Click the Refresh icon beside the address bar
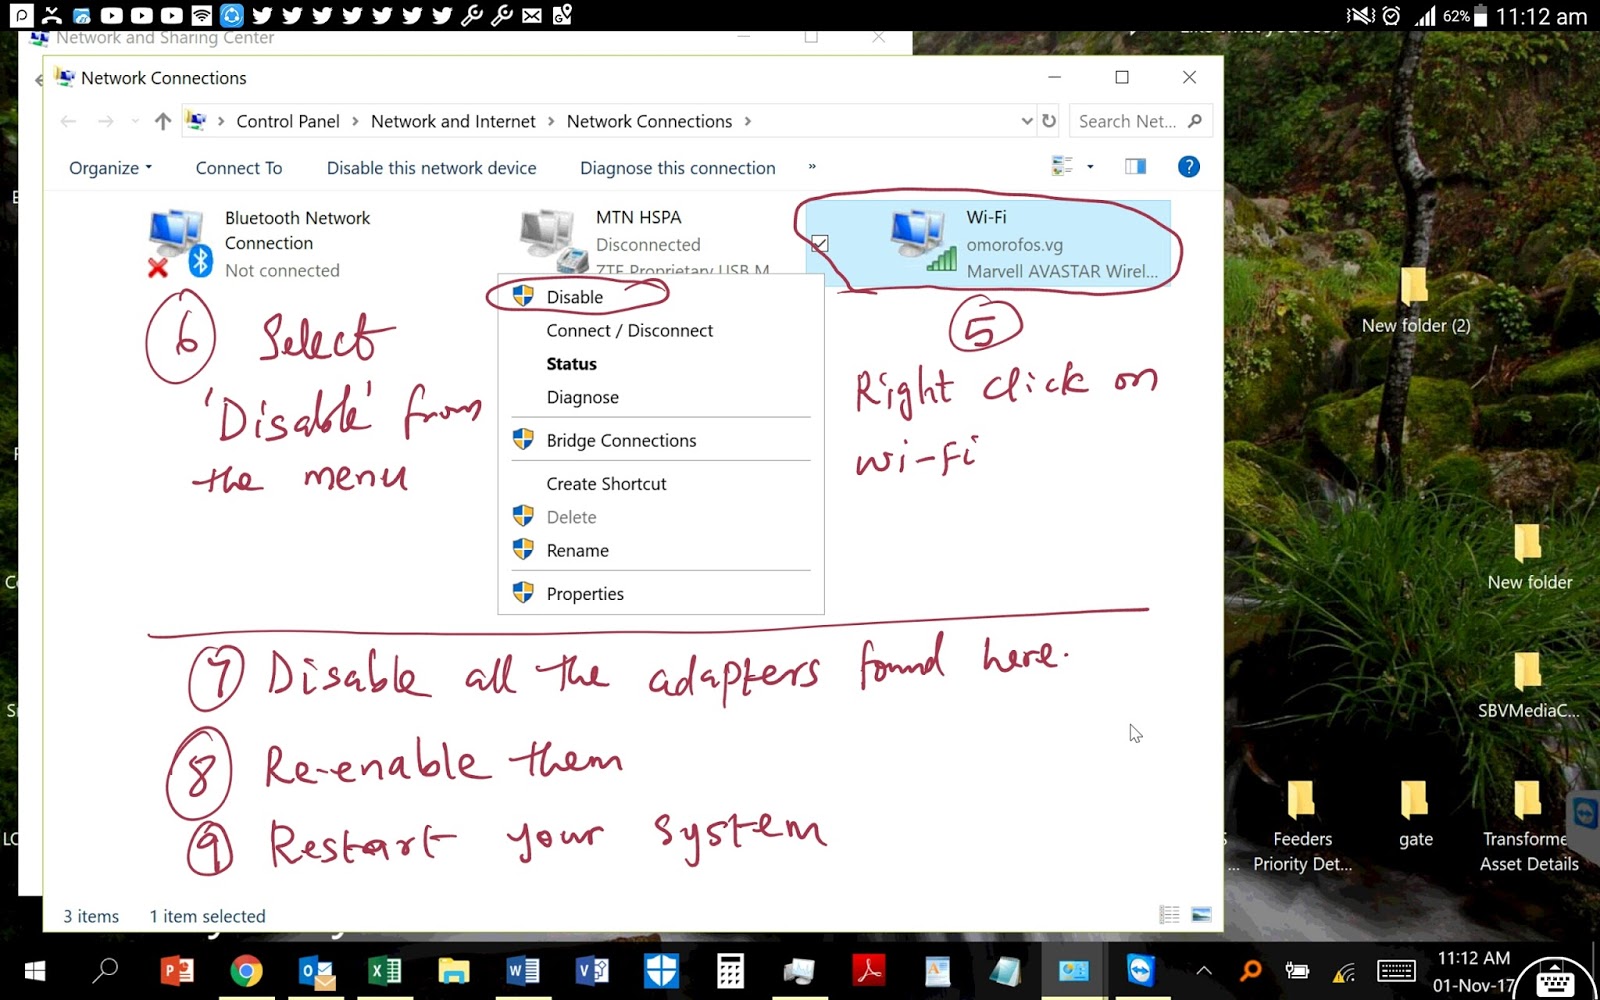Image resolution: width=1600 pixels, height=1000 pixels. pyautogui.click(x=1048, y=120)
